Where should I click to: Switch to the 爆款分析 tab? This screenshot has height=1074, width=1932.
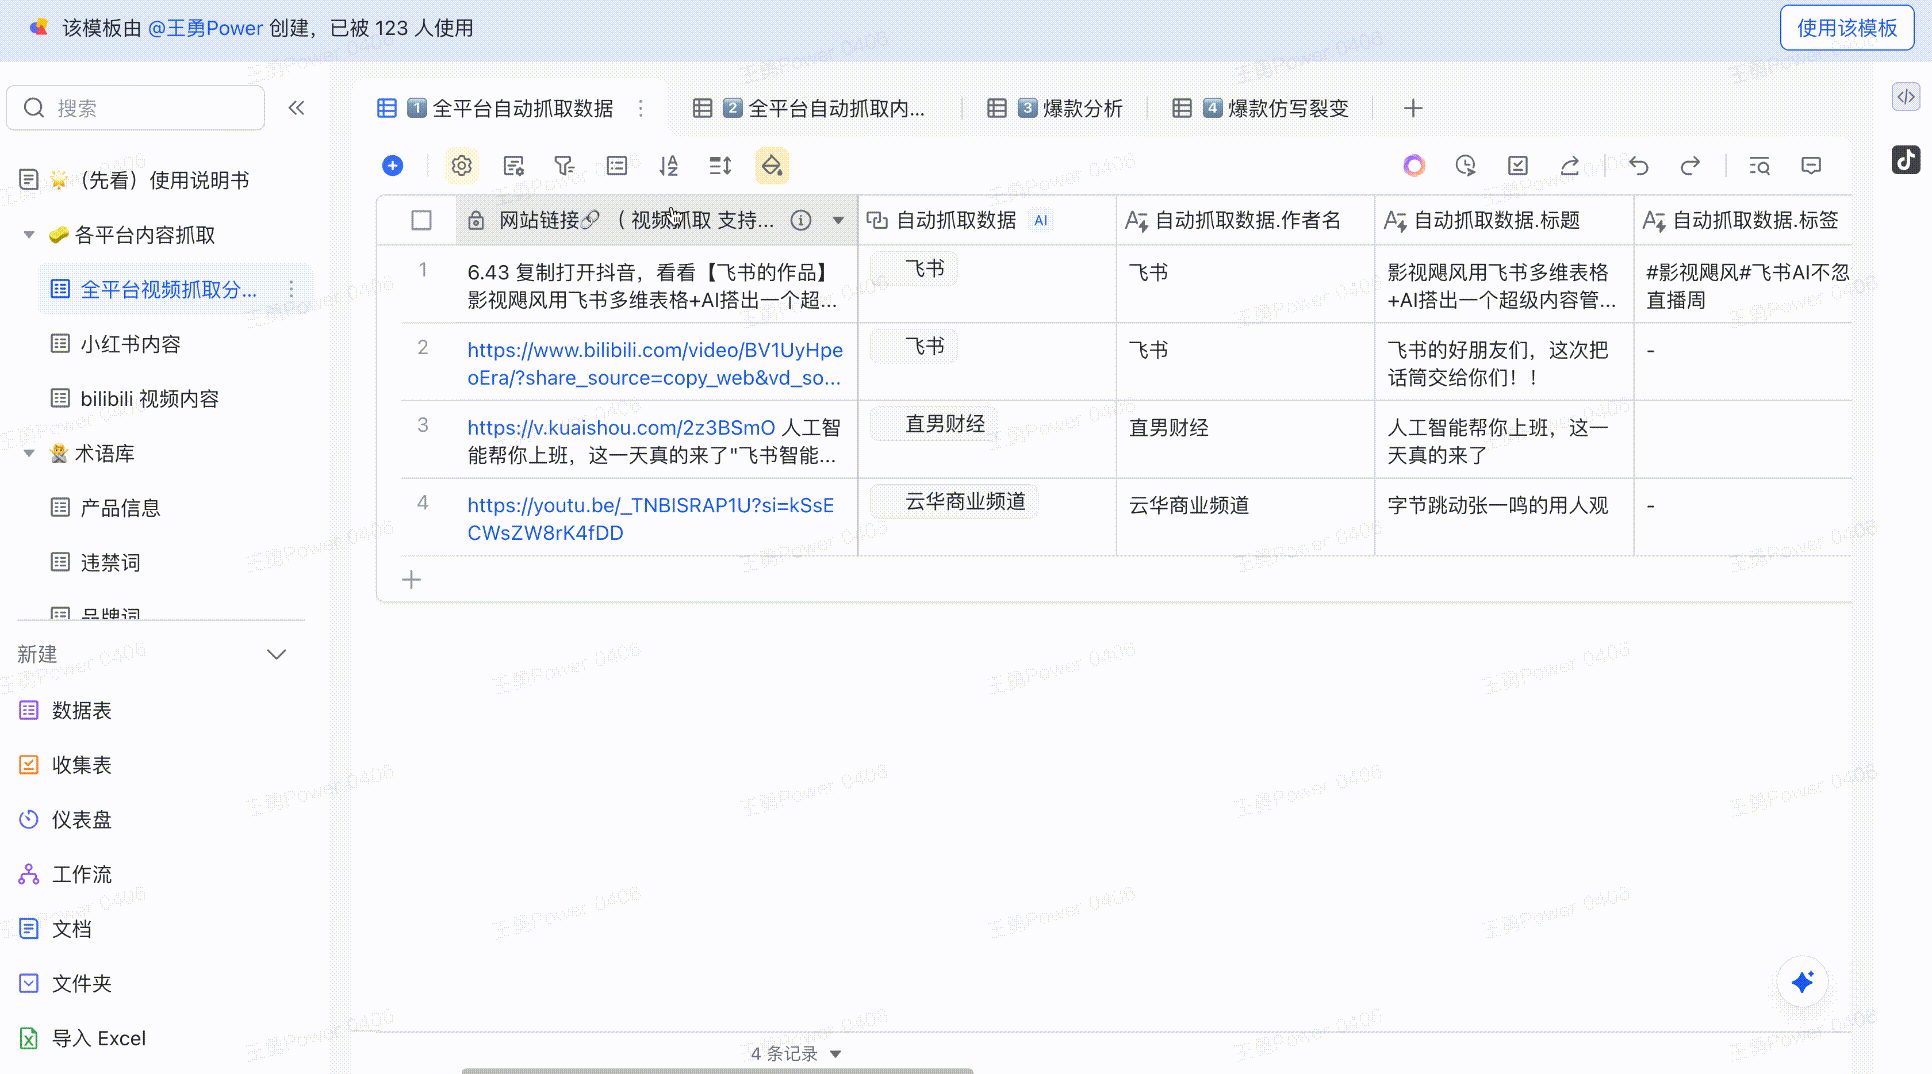point(1069,108)
